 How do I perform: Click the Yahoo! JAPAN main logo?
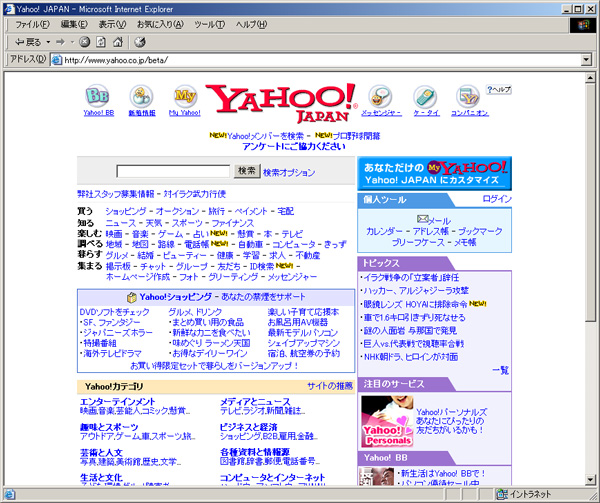pyautogui.click(x=282, y=103)
